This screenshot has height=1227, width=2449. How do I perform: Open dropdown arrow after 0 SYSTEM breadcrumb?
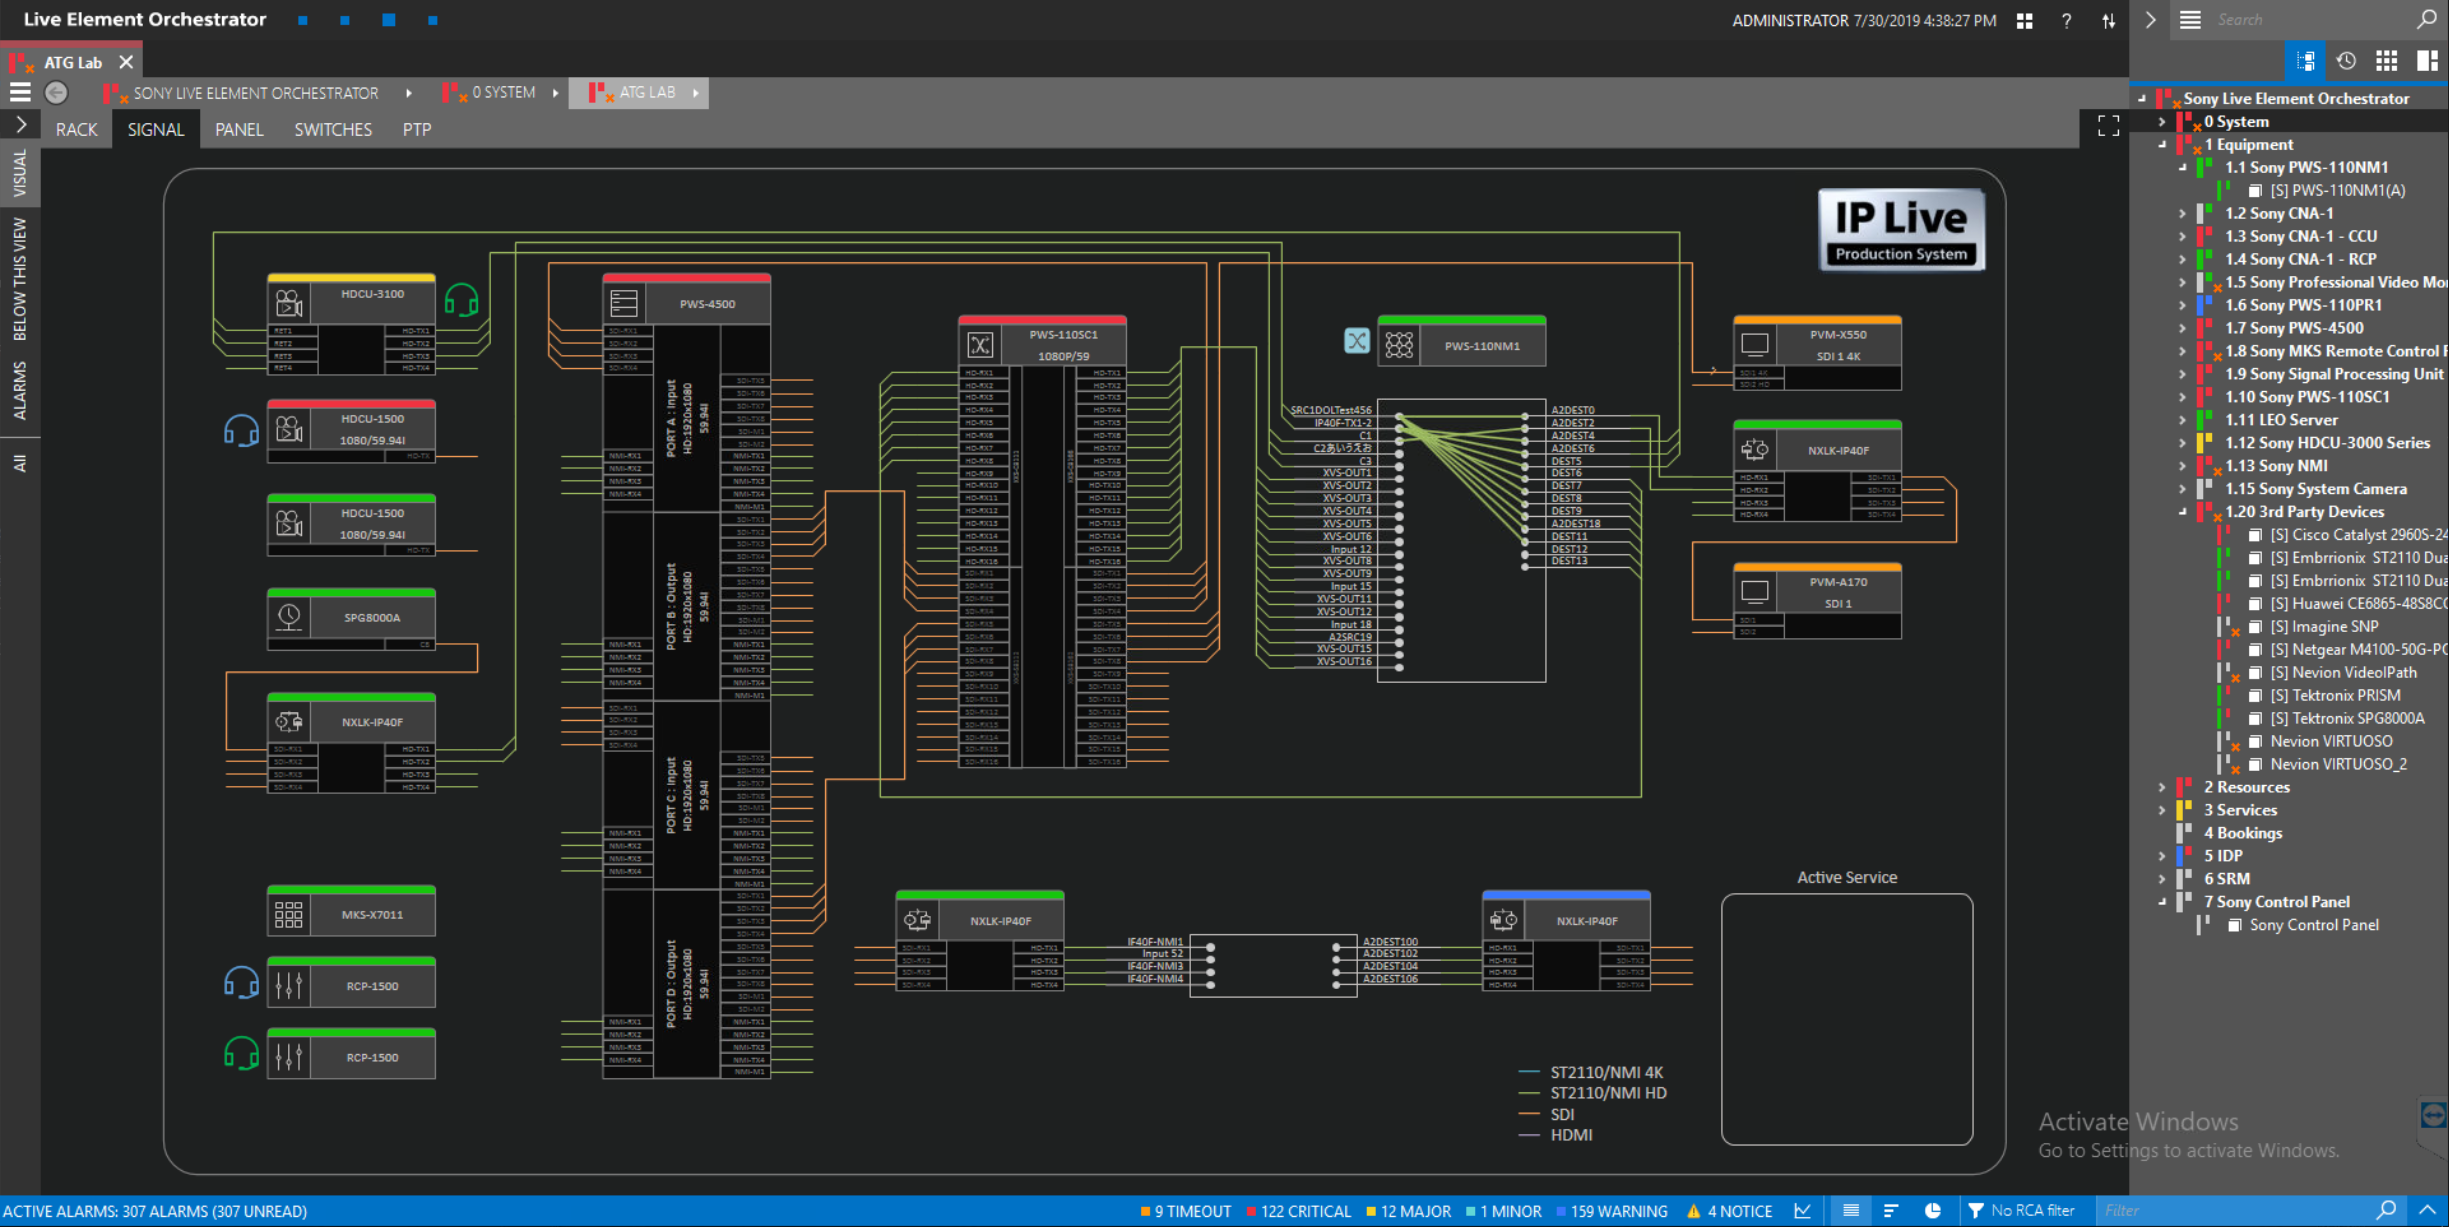click(555, 93)
